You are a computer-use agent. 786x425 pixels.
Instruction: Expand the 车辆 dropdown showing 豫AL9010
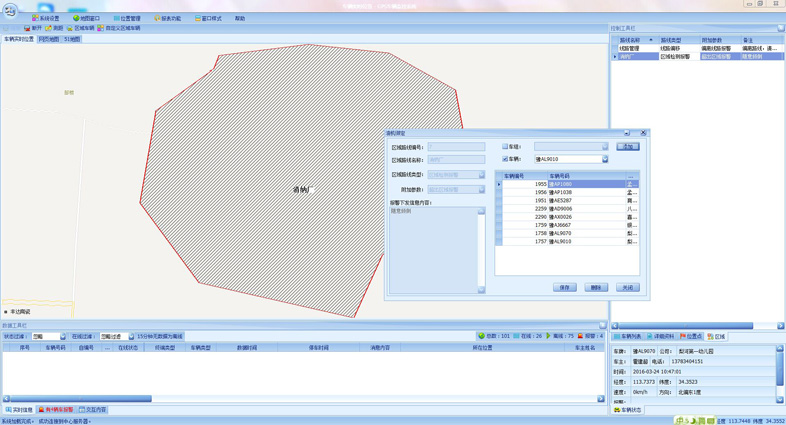click(x=604, y=159)
